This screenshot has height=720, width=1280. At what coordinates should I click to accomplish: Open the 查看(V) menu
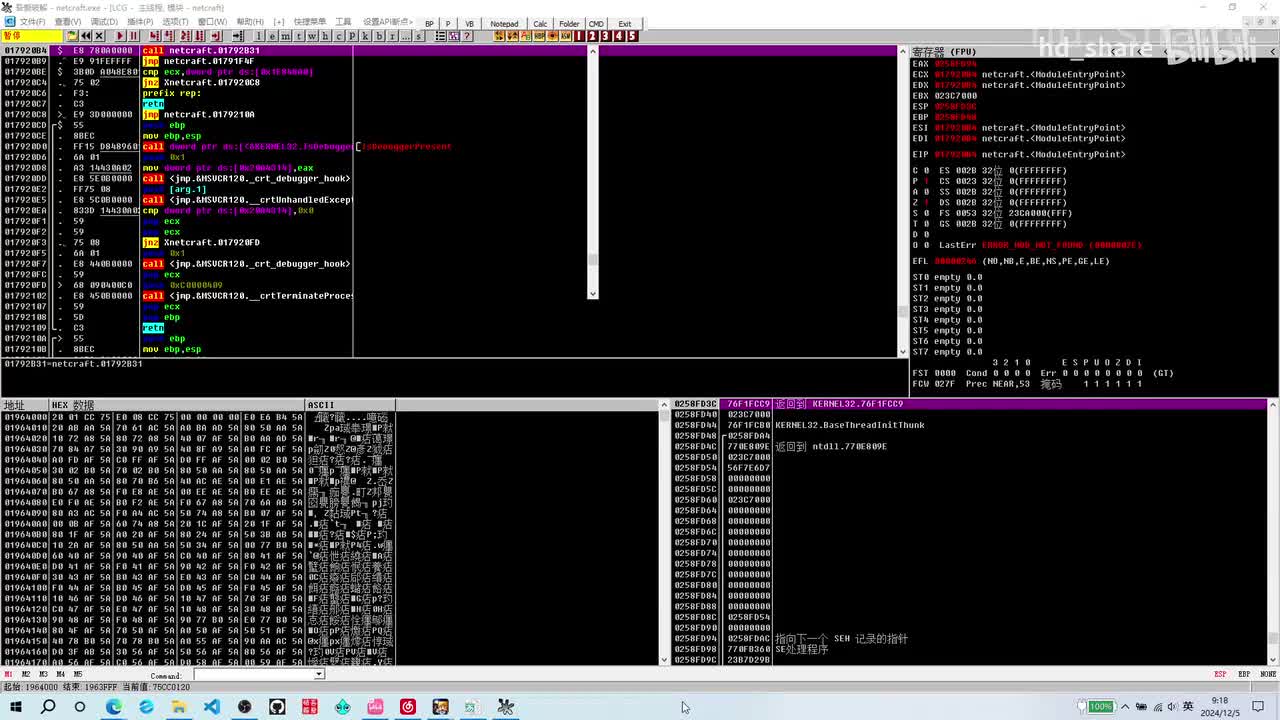tap(68, 22)
